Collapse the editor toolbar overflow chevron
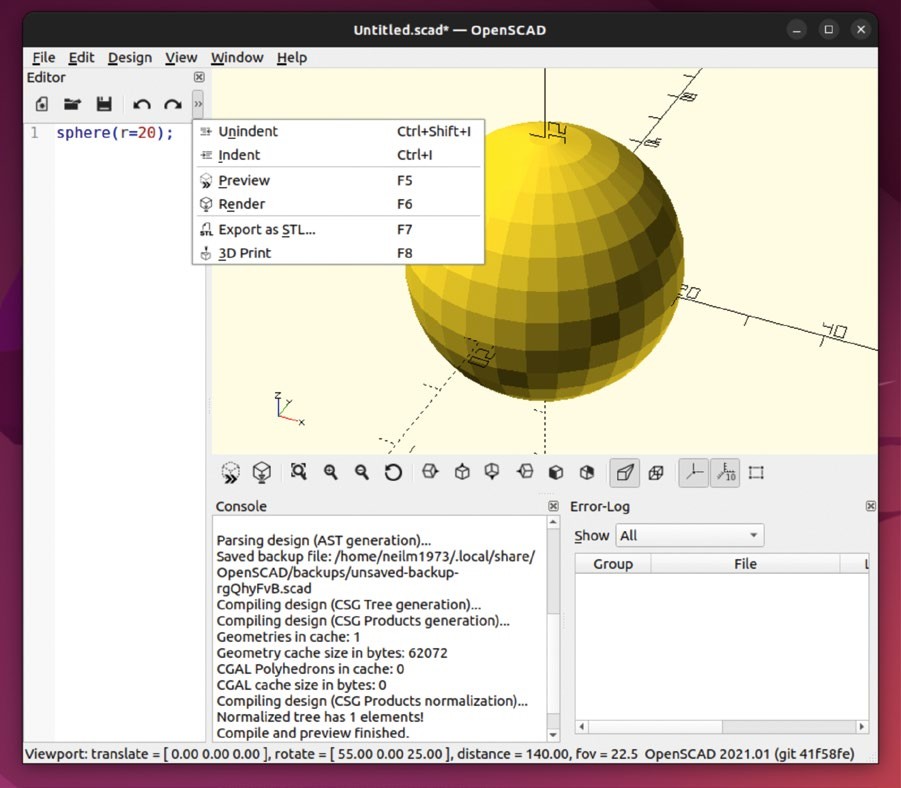Image resolution: width=901 pixels, height=788 pixels. click(x=198, y=104)
